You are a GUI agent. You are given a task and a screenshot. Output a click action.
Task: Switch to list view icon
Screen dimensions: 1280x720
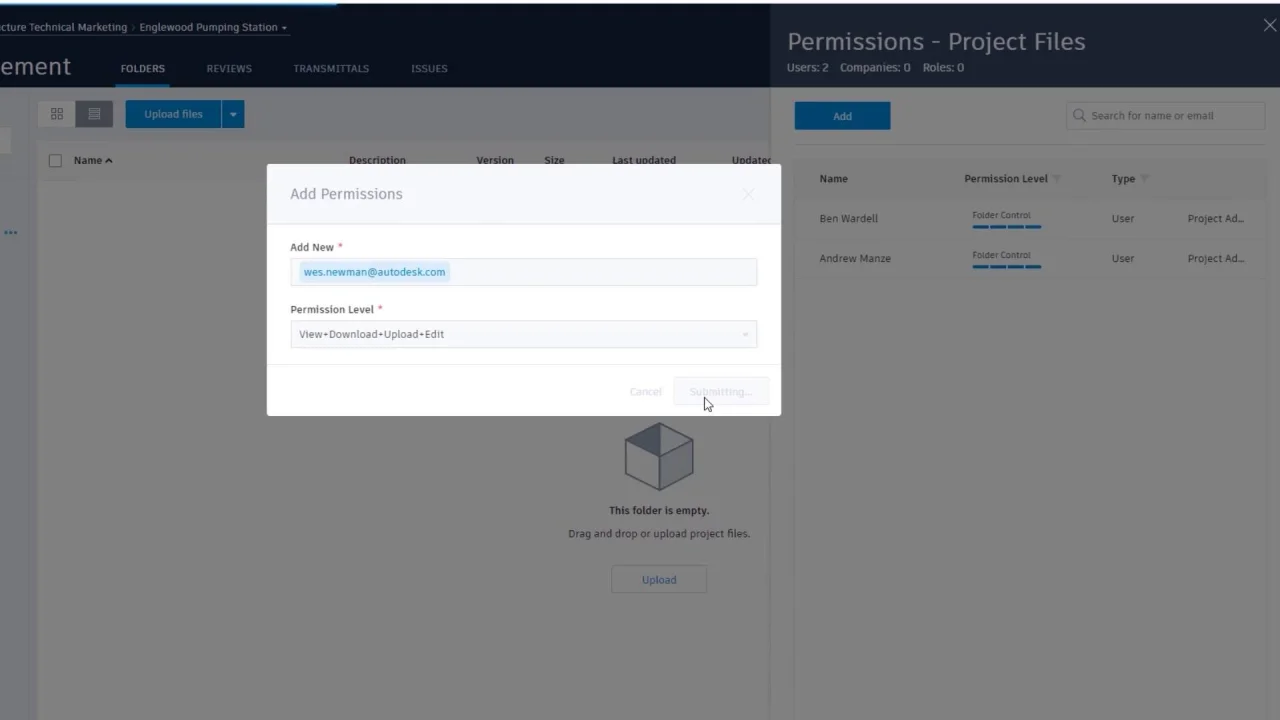click(94, 114)
